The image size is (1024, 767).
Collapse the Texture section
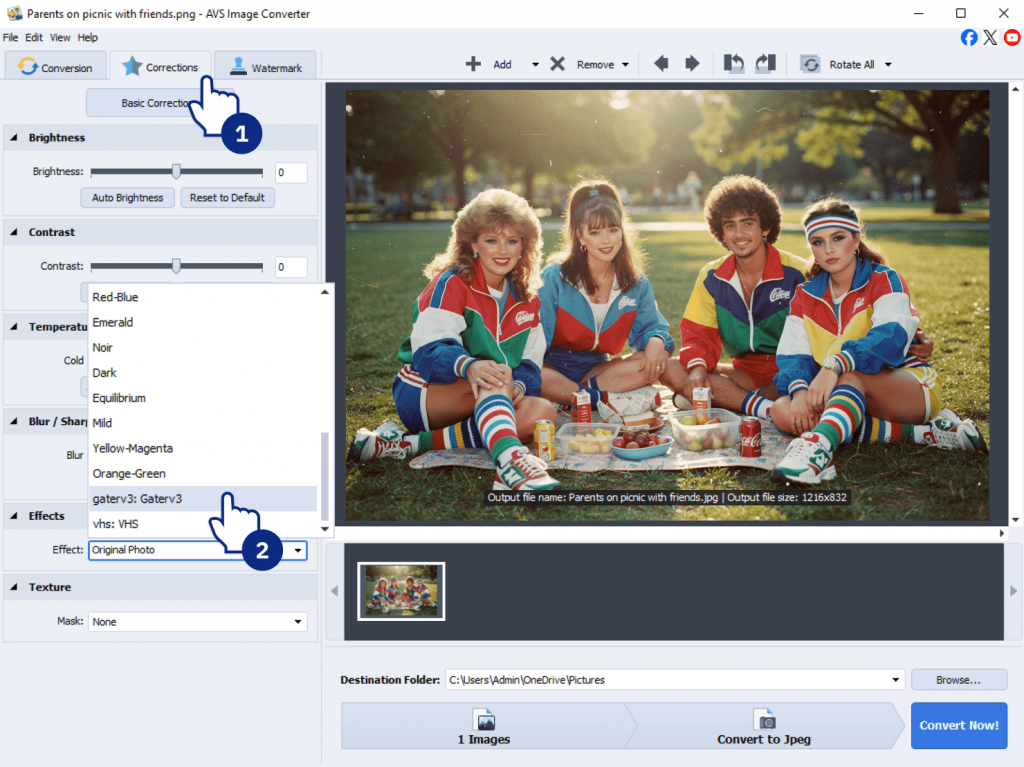(x=15, y=588)
